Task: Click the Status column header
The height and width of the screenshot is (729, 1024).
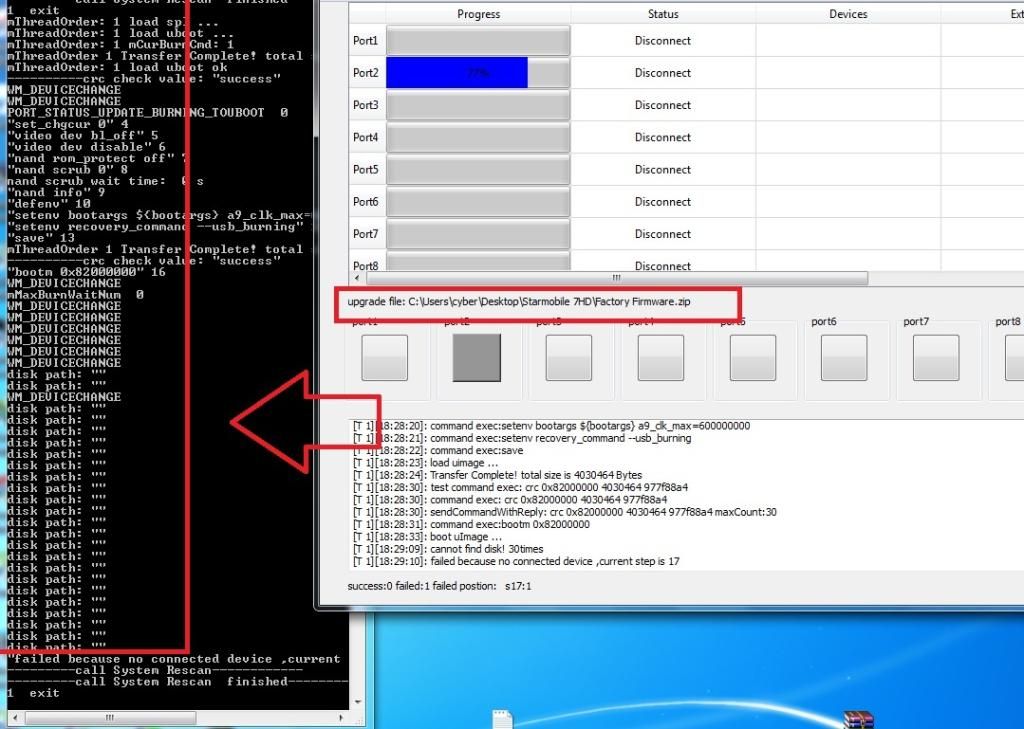Action: pos(662,14)
